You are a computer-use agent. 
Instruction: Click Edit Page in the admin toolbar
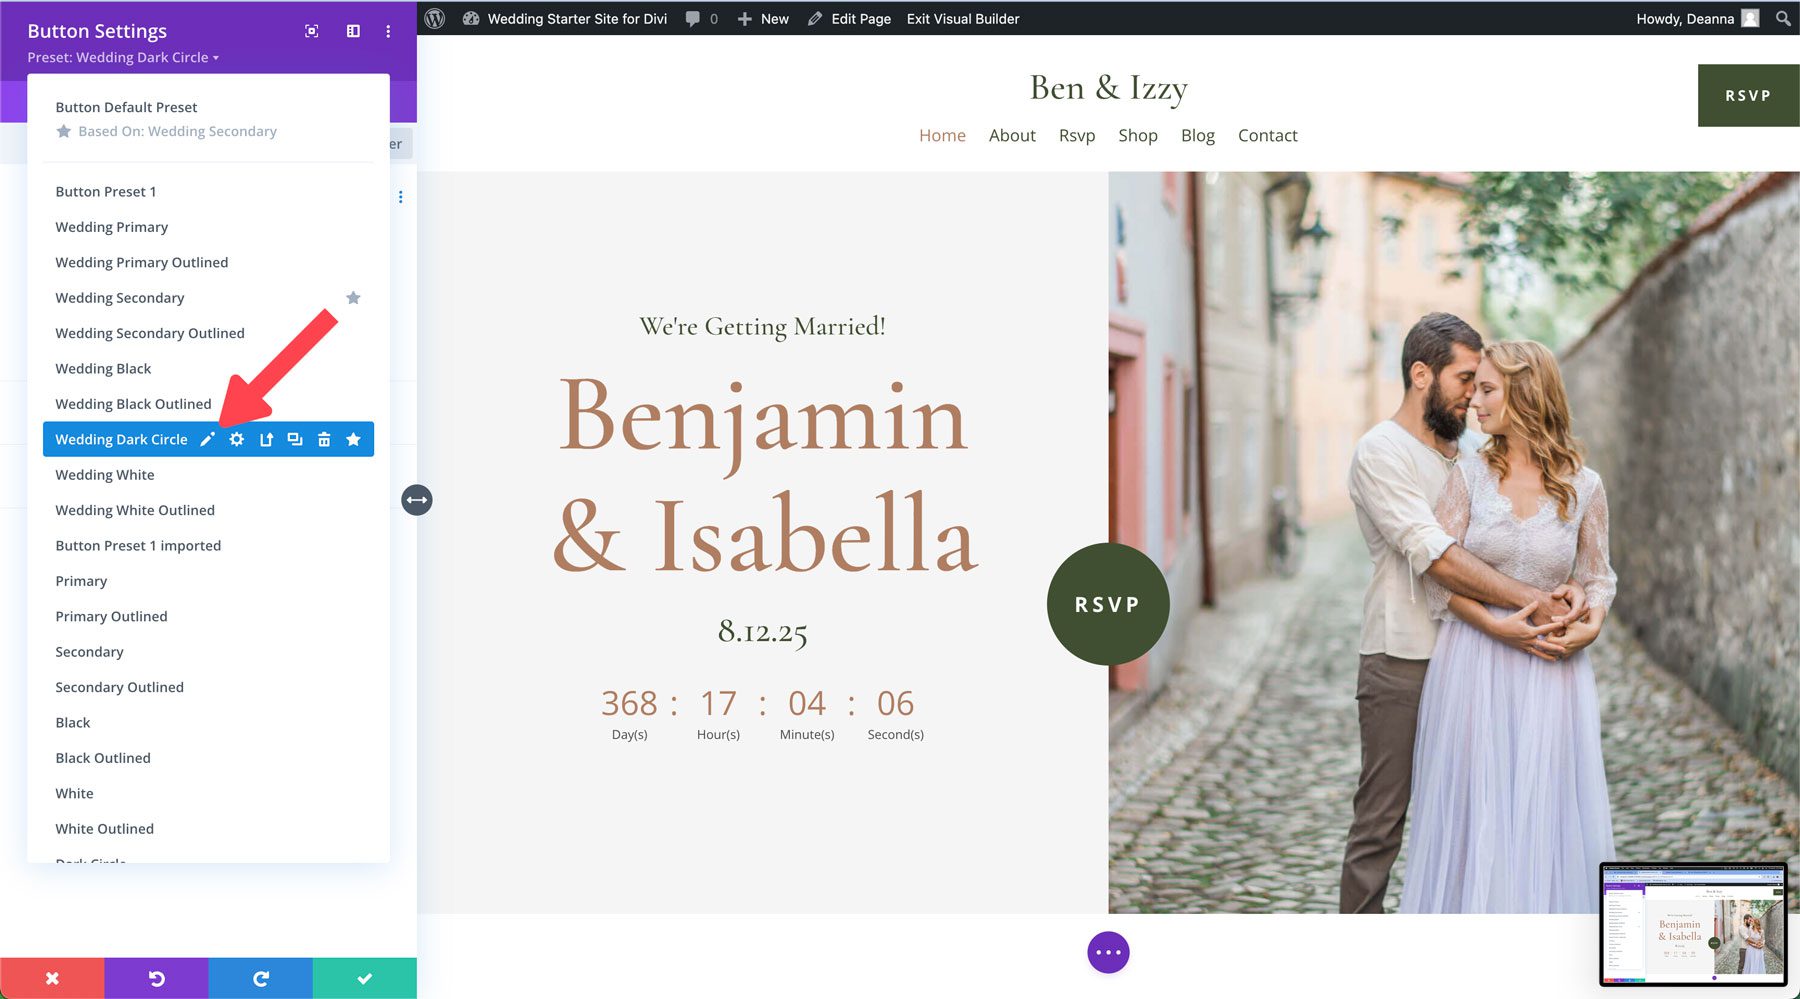pyautogui.click(x=849, y=18)
